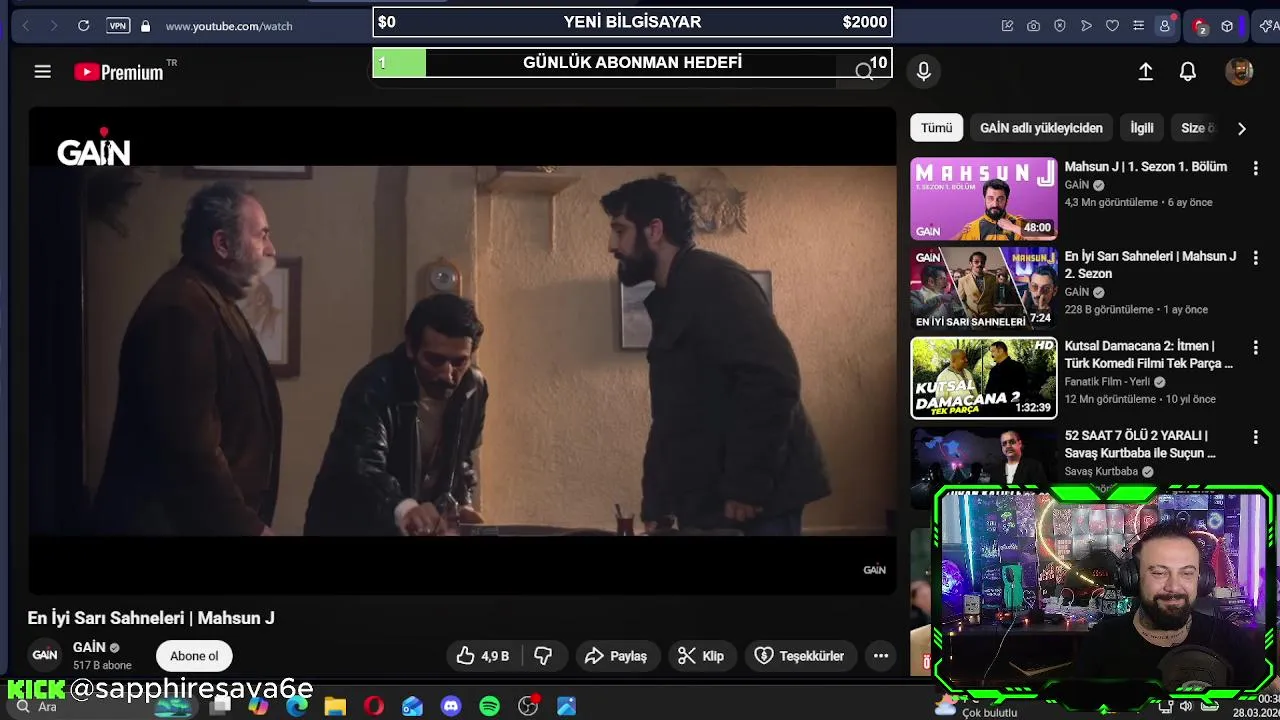The width and height of the screenshot is (1280, 720).
Task: Like the video with thumbs up
Action: 483,656
